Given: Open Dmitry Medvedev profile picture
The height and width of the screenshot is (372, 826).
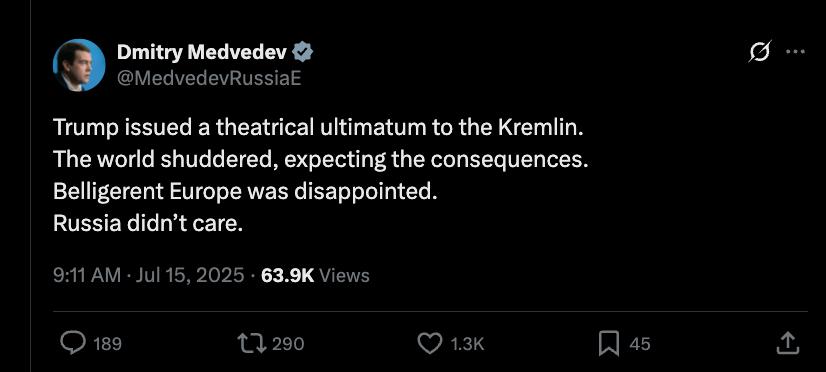Looking at the screenshot, I should 79,65.
